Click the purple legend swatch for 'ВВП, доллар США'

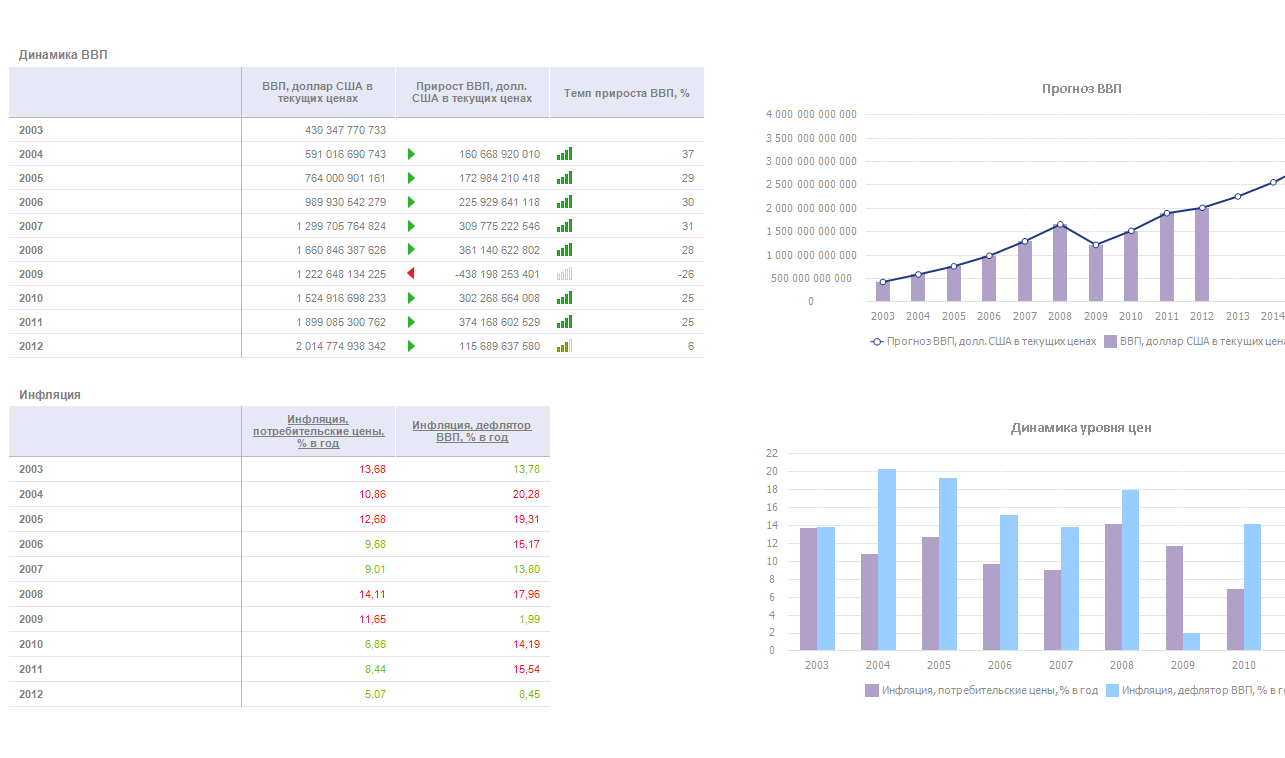(1110, 341)
